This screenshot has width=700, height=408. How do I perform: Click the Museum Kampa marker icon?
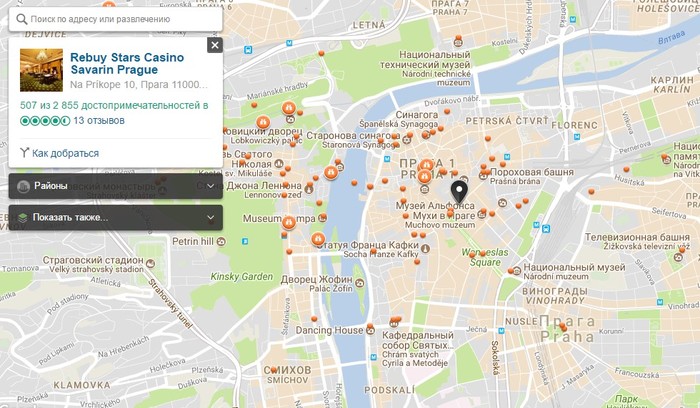coord(322,218)
